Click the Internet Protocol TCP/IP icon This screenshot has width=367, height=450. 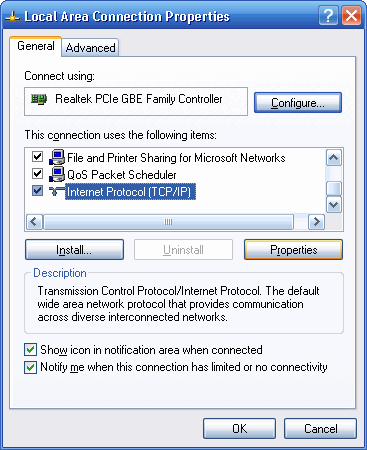[x=57, y=192]
